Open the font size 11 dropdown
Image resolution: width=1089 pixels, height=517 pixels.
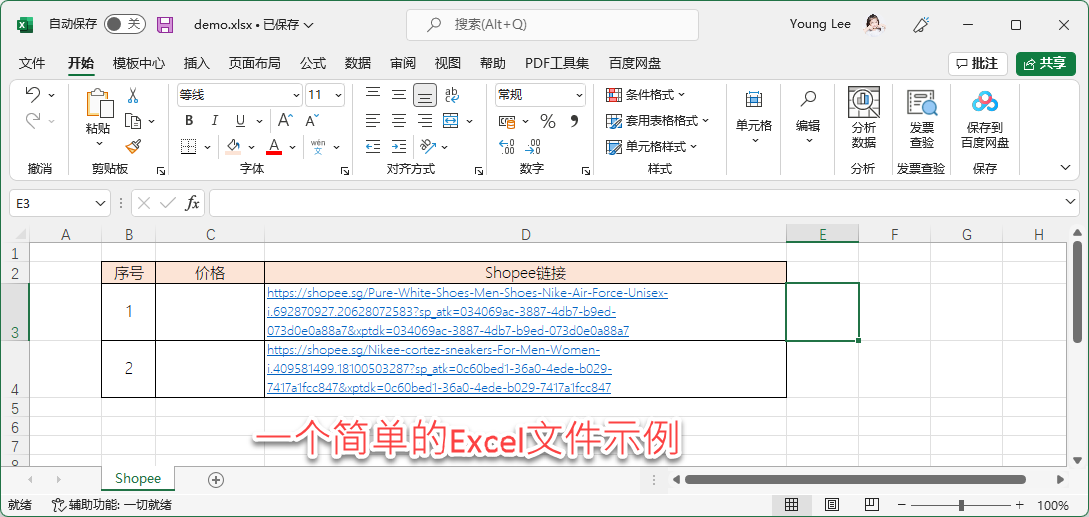[x=338, y=95]
